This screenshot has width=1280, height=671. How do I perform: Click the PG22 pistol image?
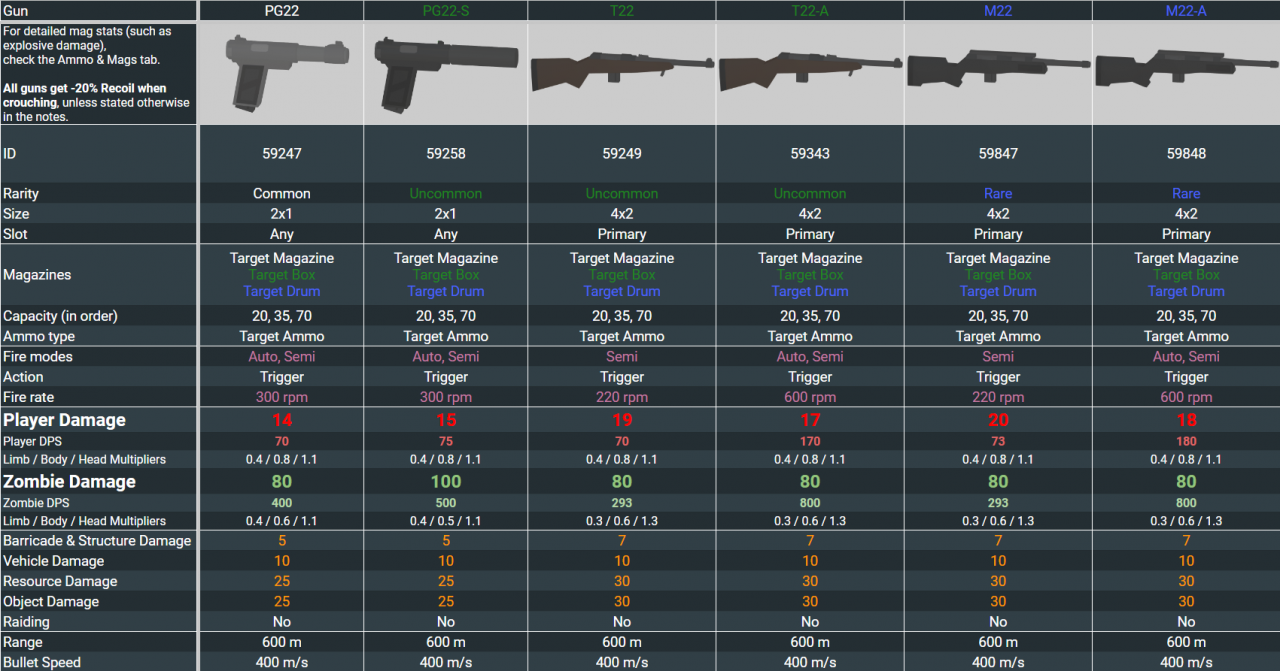pos(282,73)
